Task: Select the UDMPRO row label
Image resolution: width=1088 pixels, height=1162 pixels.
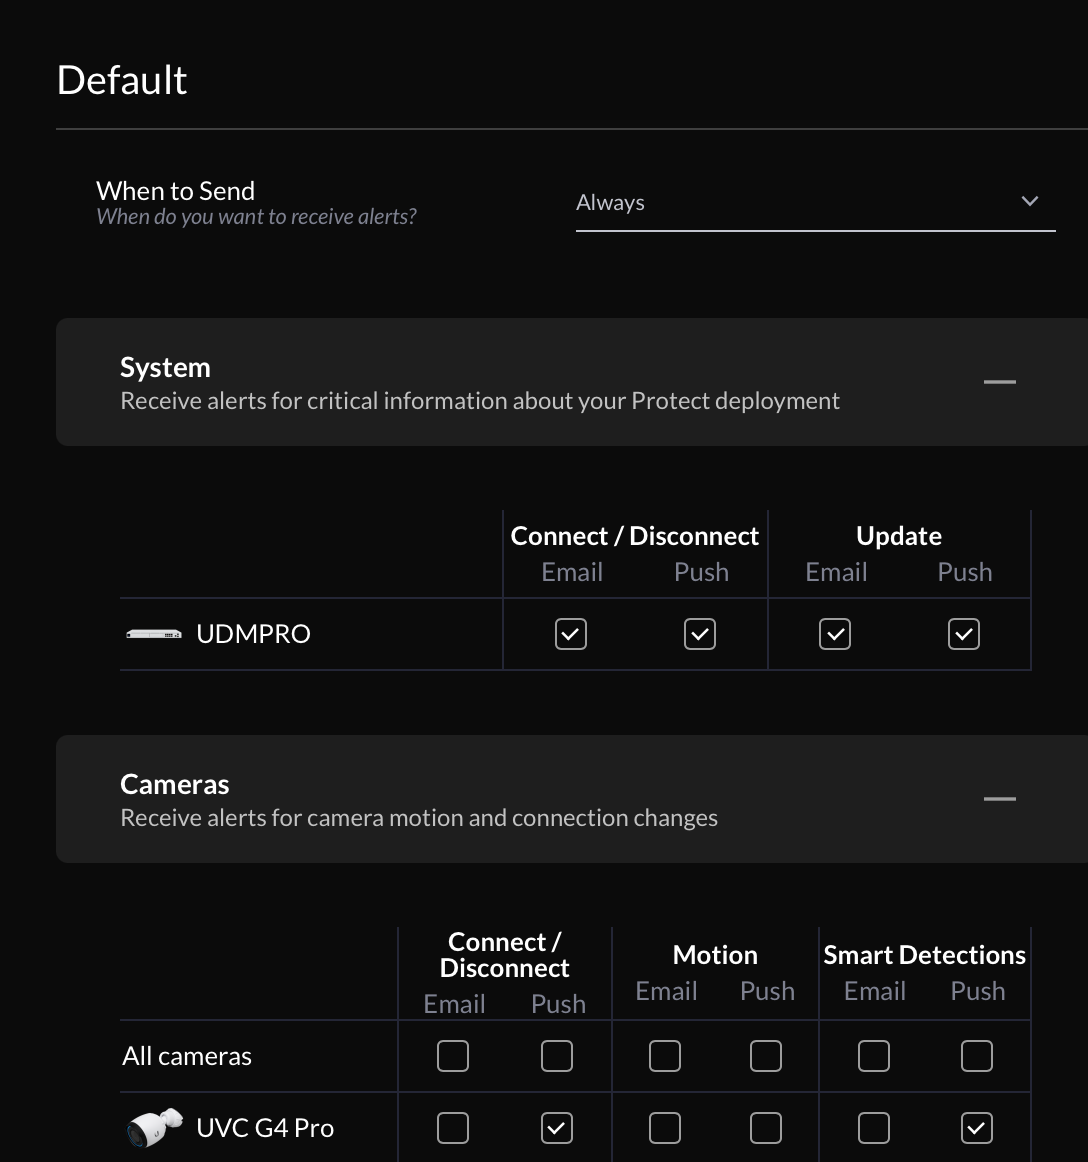Action: [x=253, y=634]
